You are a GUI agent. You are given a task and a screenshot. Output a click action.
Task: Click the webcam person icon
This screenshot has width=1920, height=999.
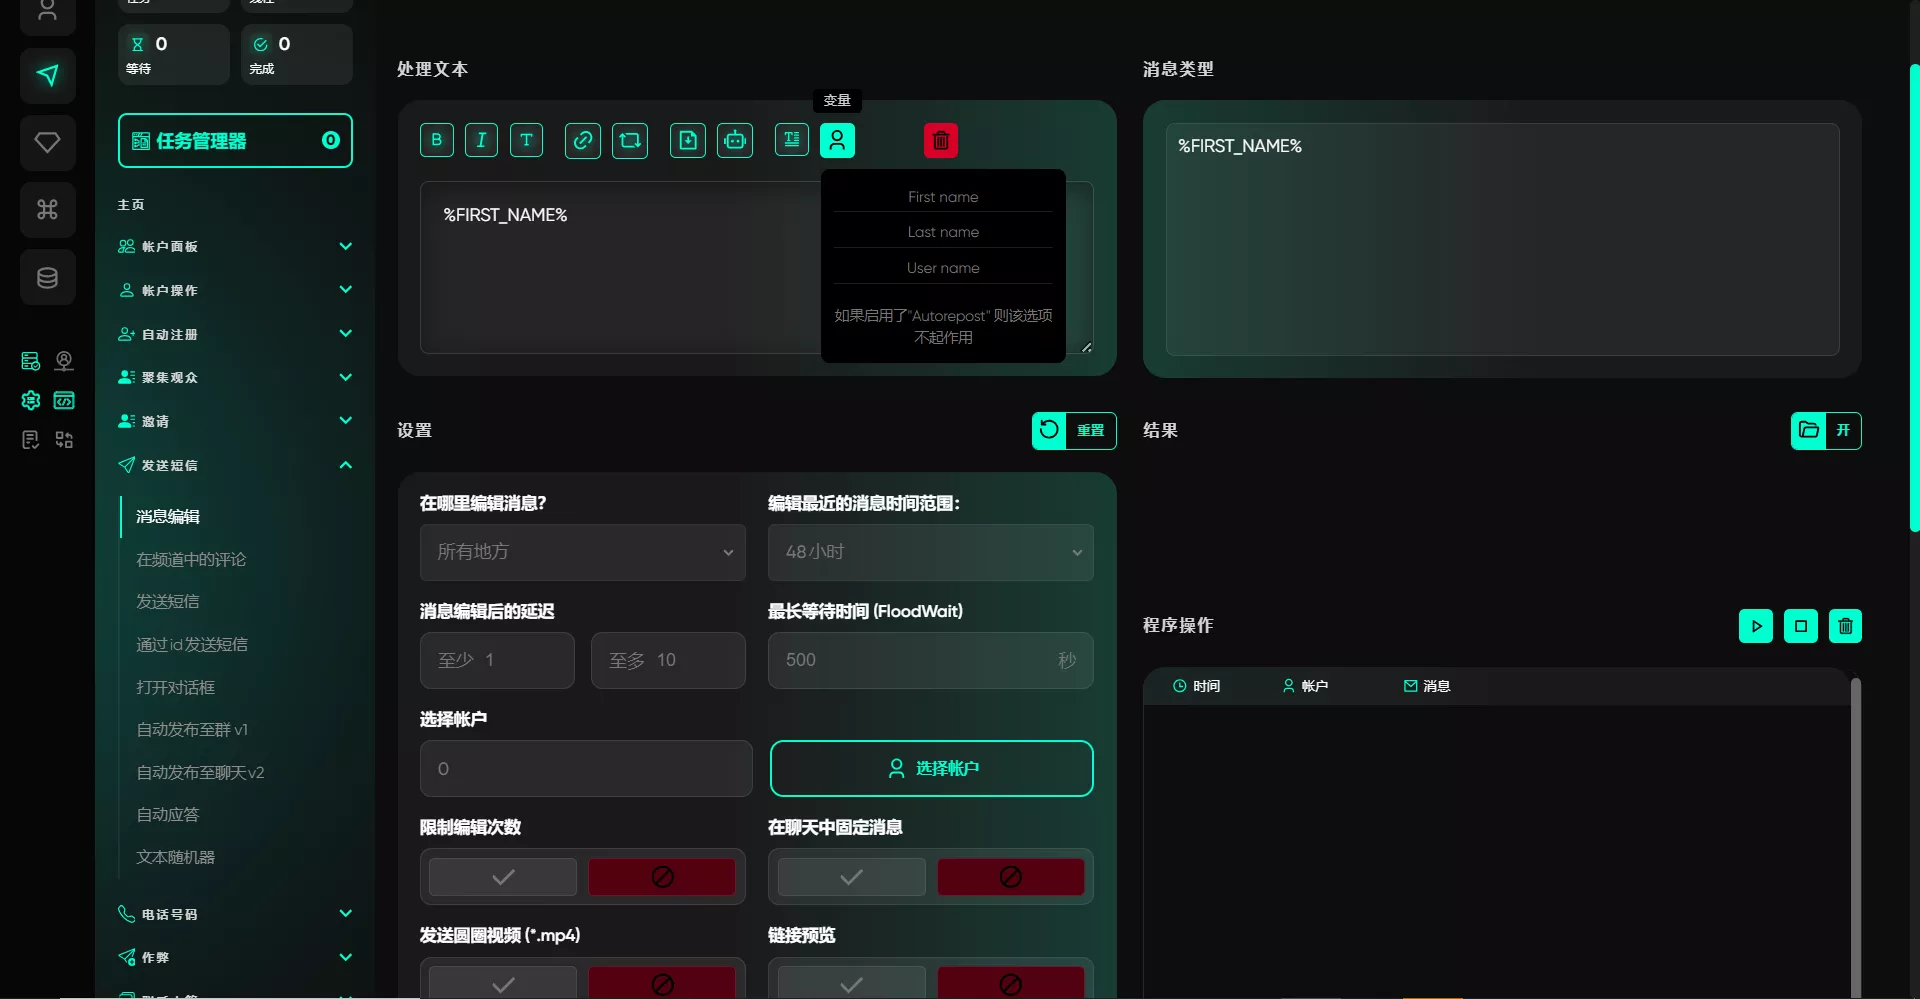[x=64, y=361]
